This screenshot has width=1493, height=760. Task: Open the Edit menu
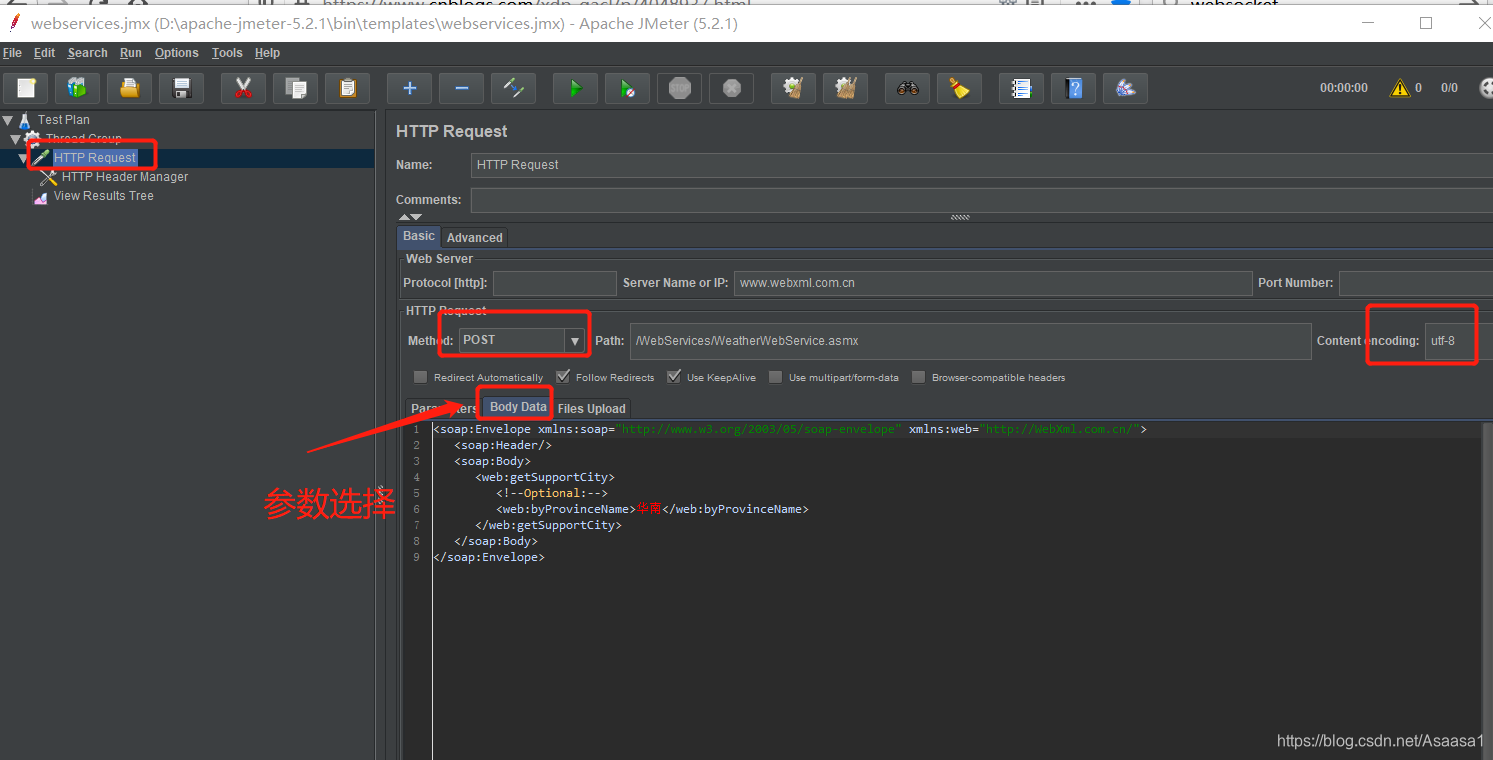[44, 53]
